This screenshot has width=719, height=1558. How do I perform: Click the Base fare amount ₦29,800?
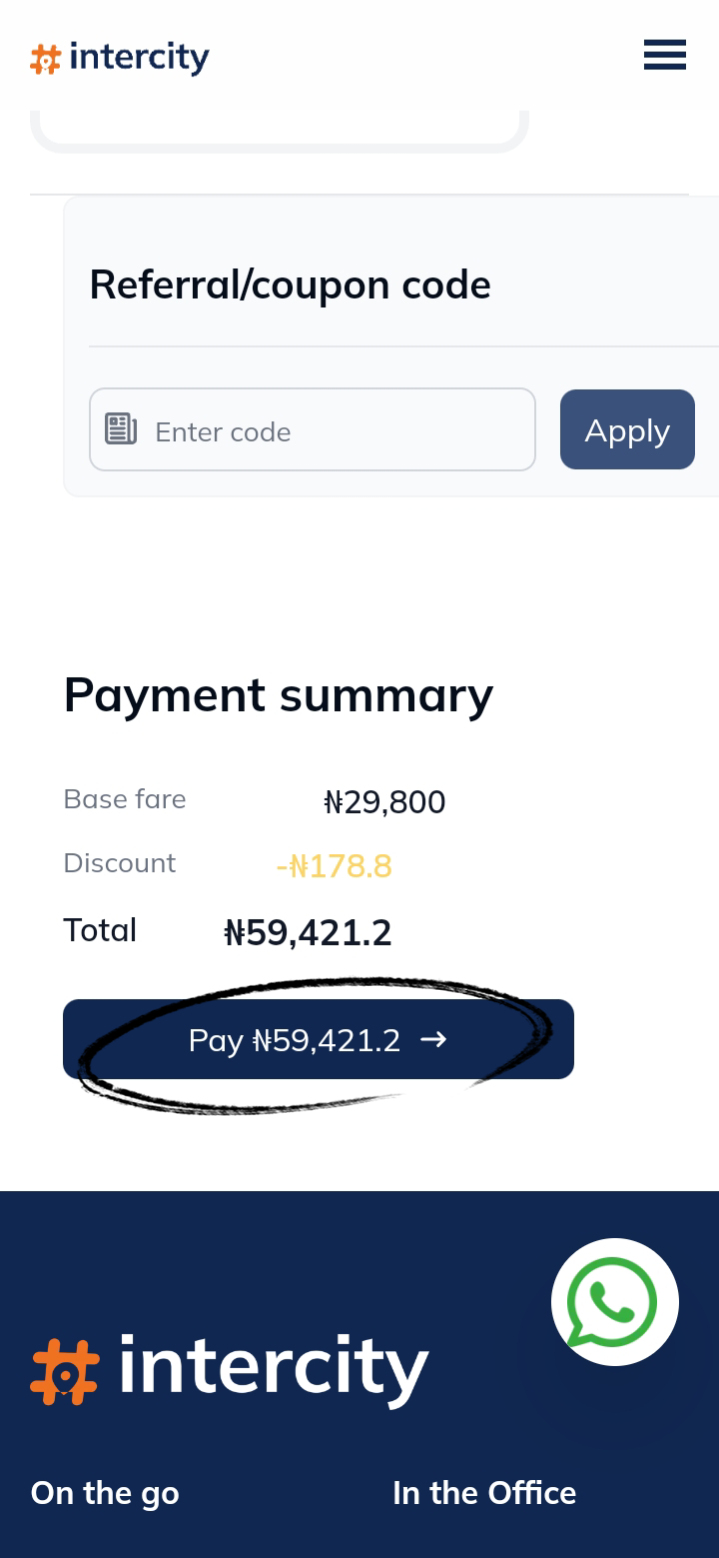(384, 802)
